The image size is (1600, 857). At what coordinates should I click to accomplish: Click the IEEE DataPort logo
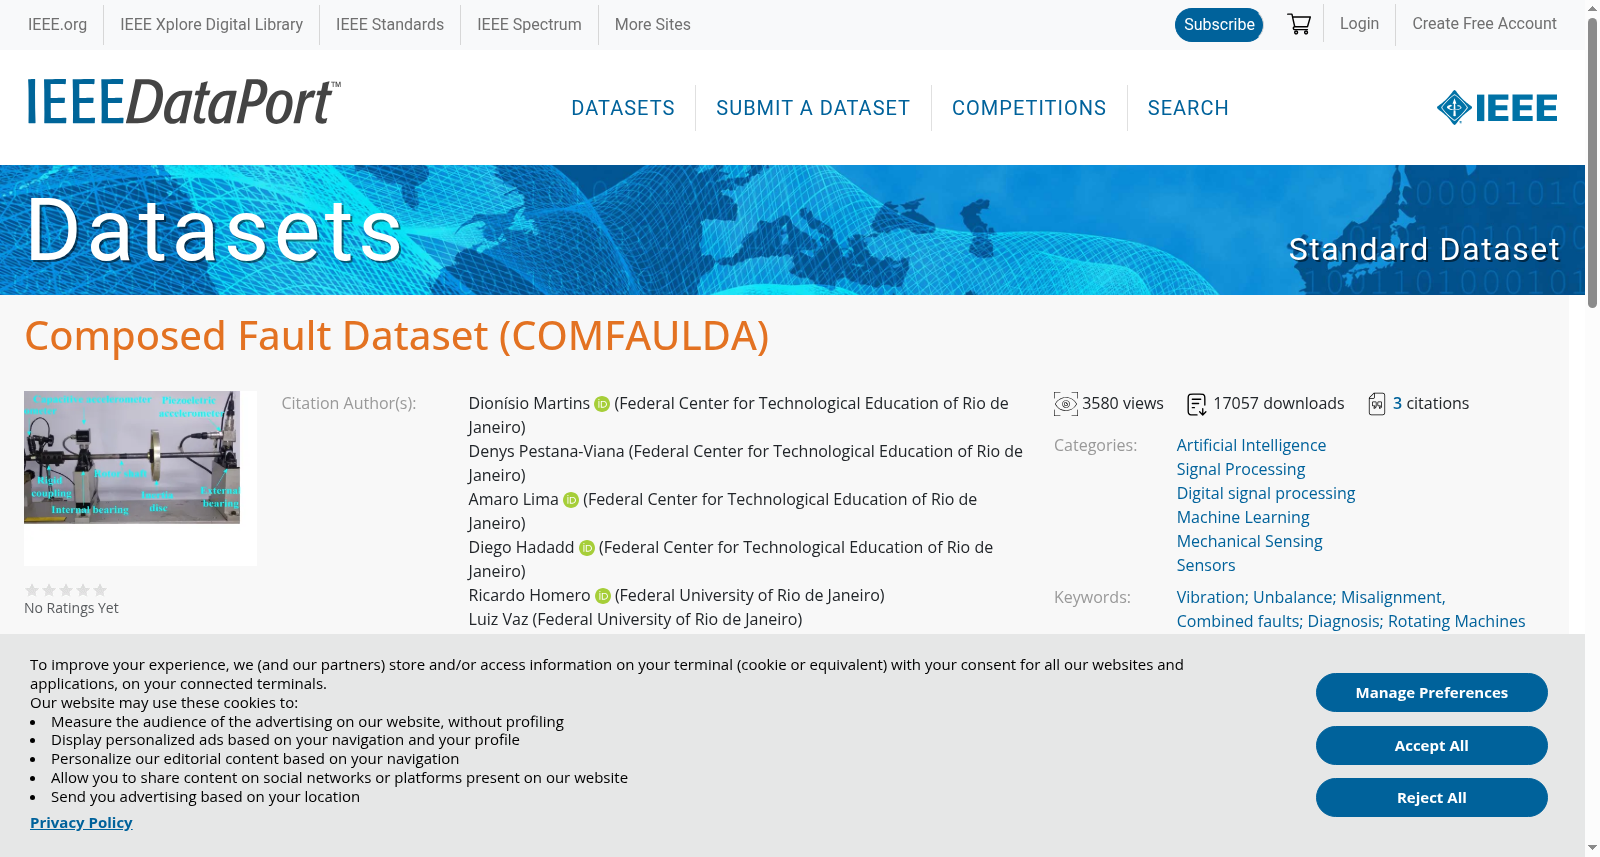(183, 102)
